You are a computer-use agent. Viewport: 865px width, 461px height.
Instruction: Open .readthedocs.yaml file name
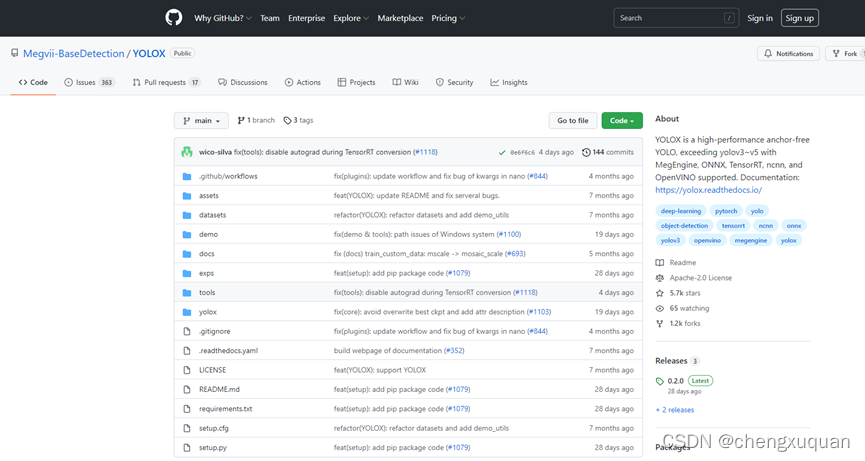pos(228,351)
